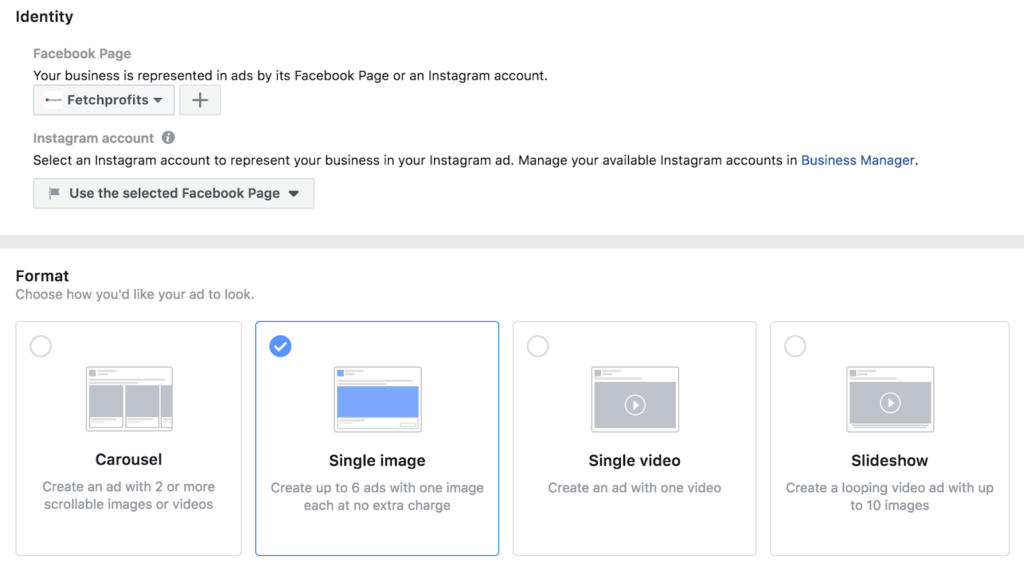Screen dimensions: 1024x566
Task: Click the Single video description text
Action: click(634, 488)
